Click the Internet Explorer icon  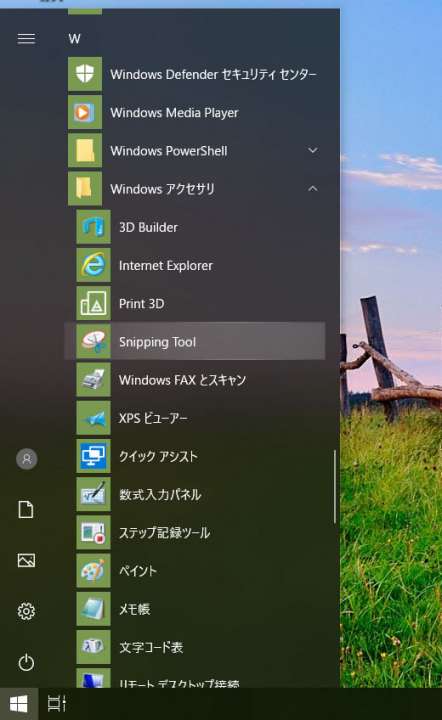[x=94, y=265]
